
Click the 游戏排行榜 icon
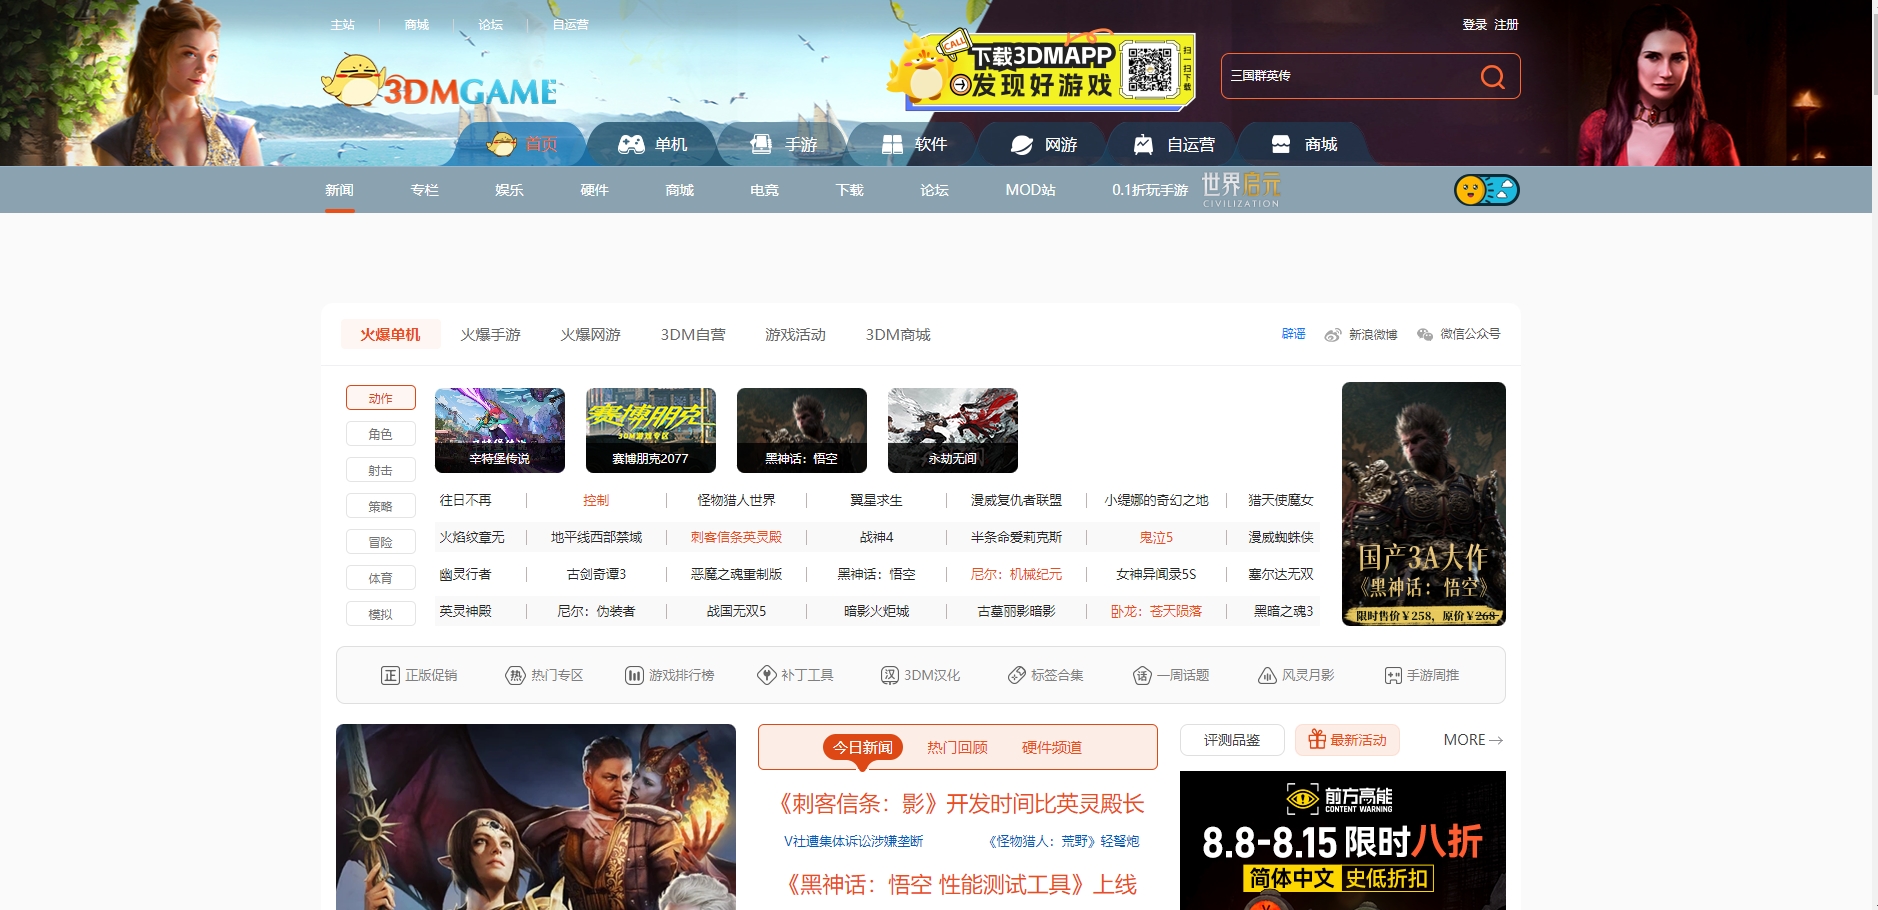click(634, 676)
